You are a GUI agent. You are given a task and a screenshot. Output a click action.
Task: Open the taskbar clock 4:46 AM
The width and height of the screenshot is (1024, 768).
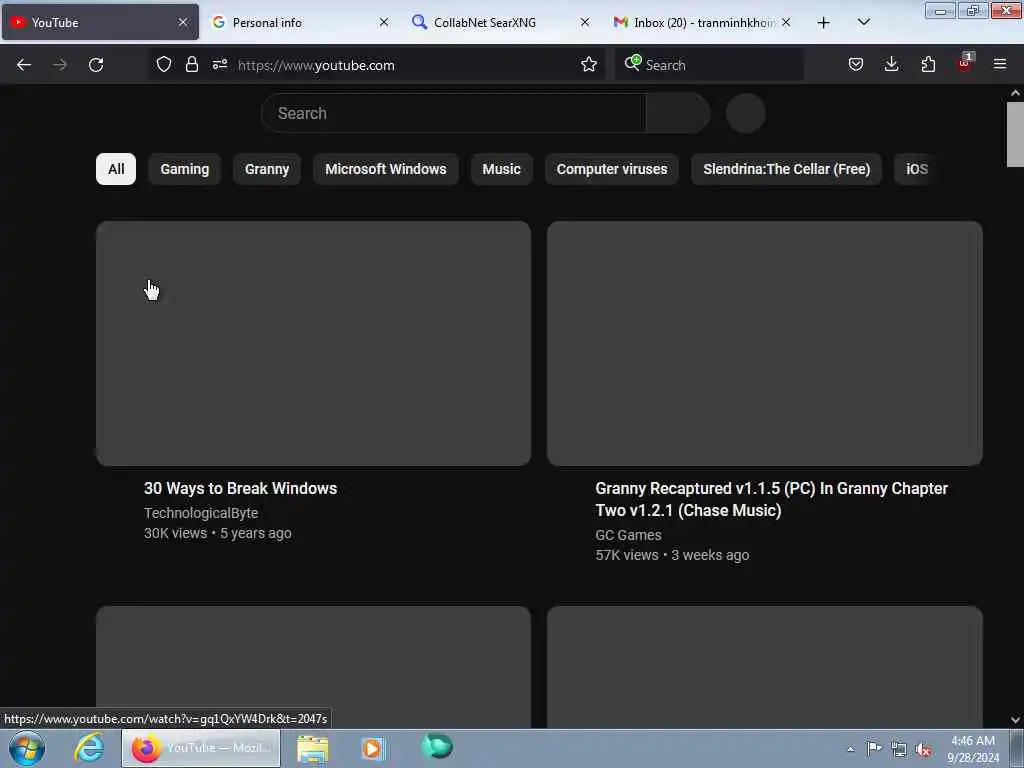click(x=973, y=749)
